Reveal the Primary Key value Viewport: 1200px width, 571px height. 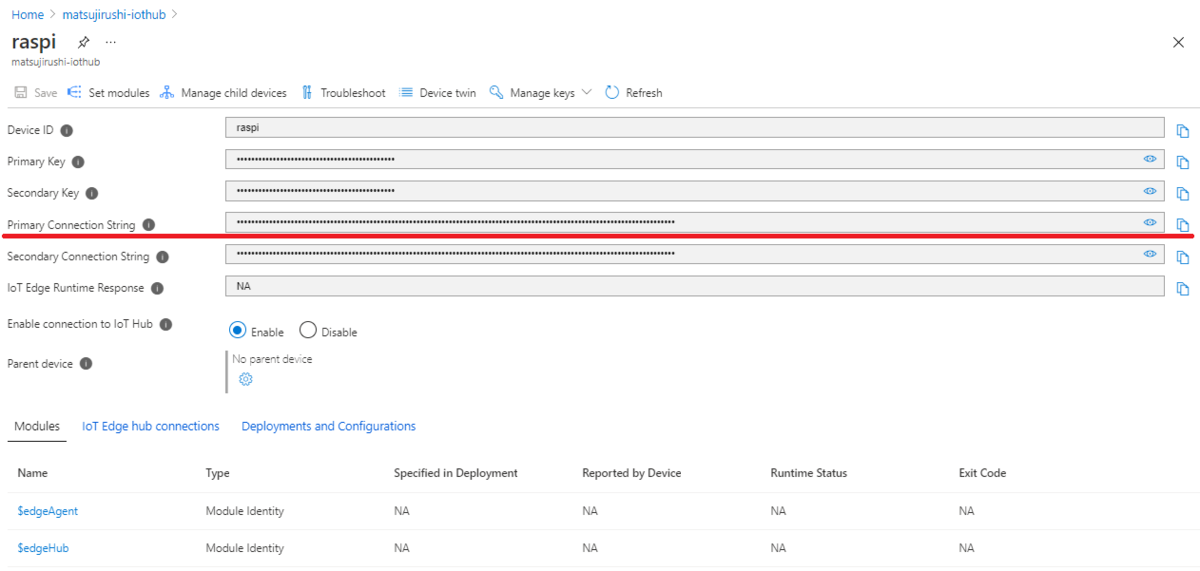[1150, 159]
